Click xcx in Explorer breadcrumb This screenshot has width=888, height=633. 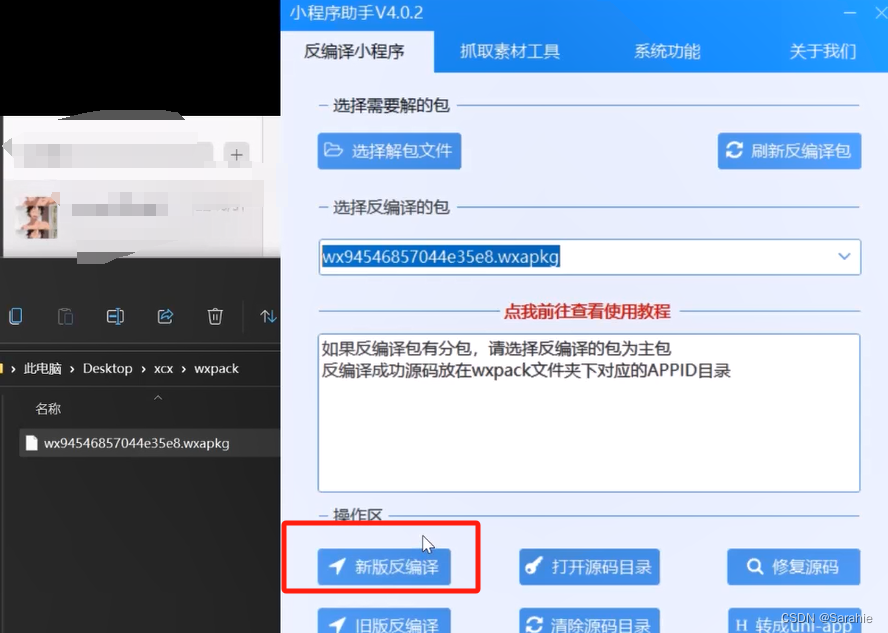pyautogui.click(x=164, y=369)
